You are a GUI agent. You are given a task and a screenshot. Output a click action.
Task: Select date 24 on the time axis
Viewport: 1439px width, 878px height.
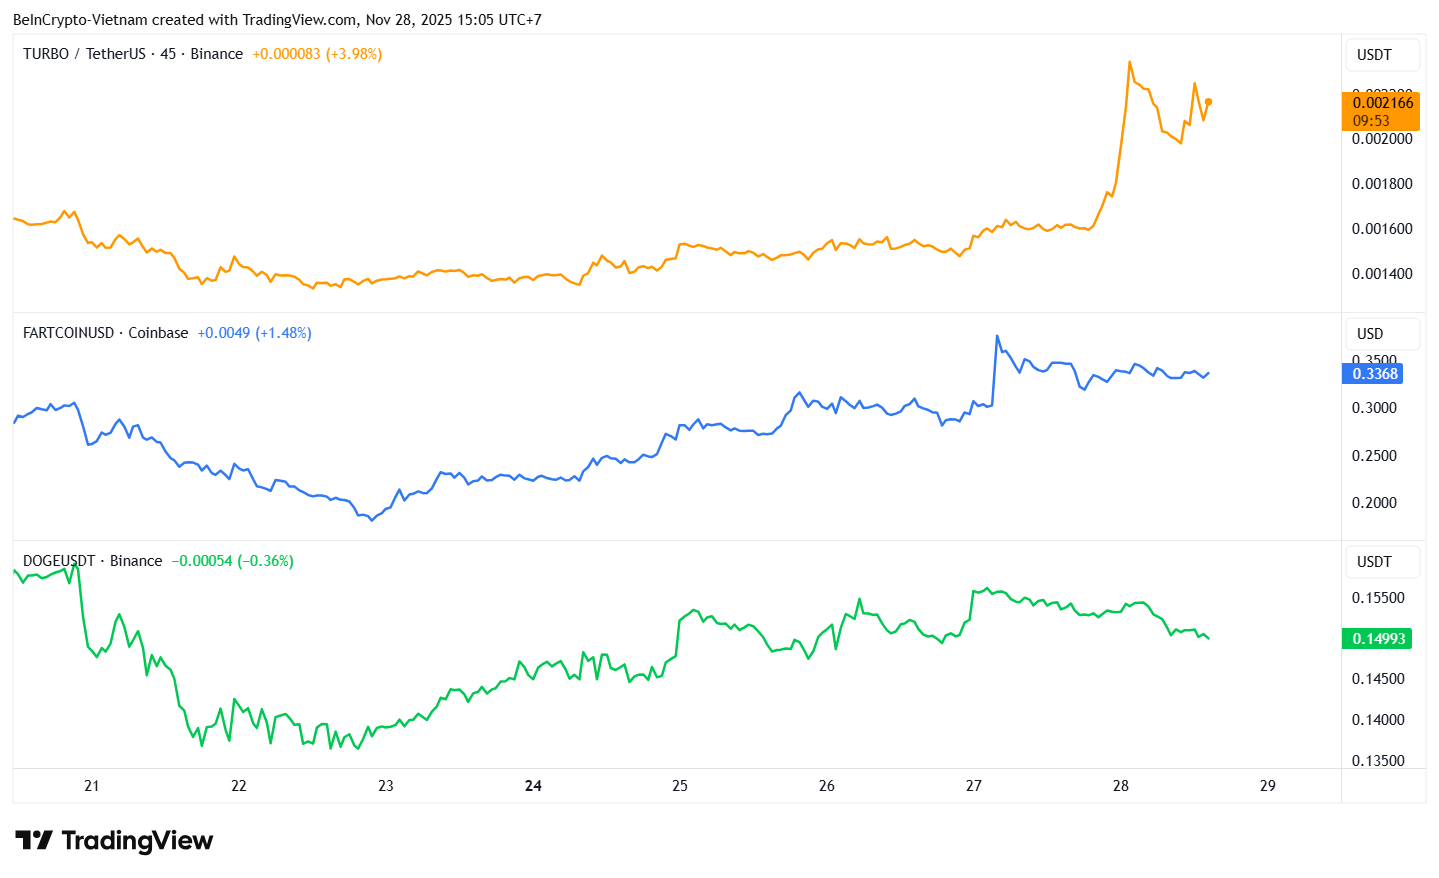[533, 786]
